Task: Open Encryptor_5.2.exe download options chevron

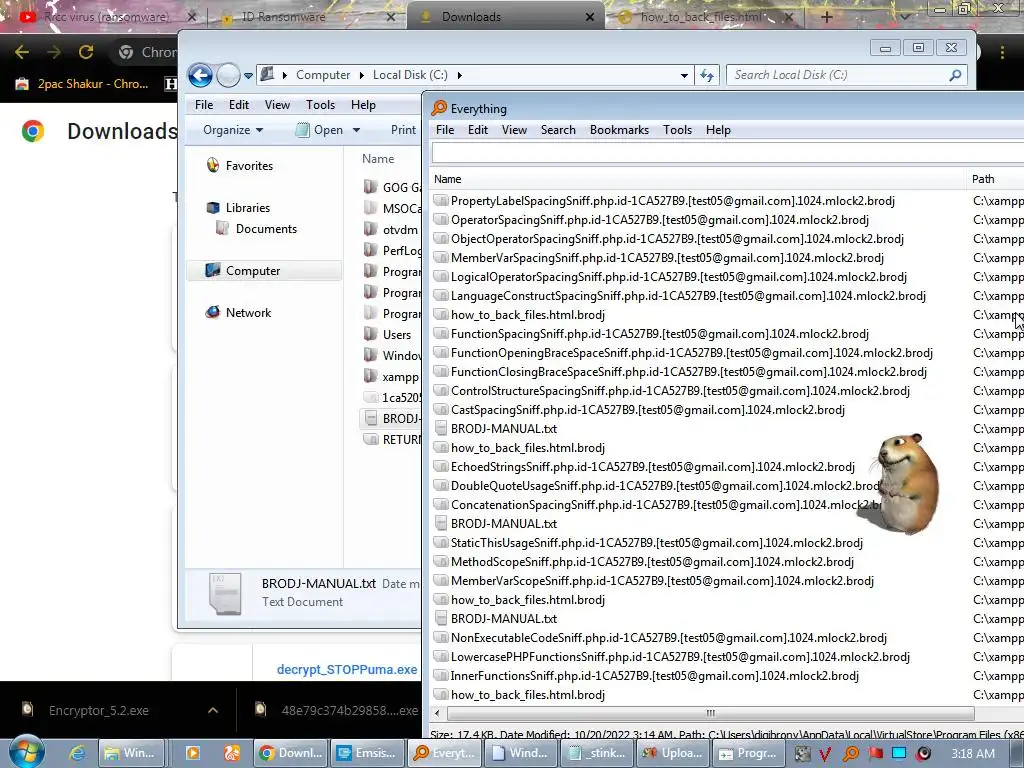Action: point(213,710)
